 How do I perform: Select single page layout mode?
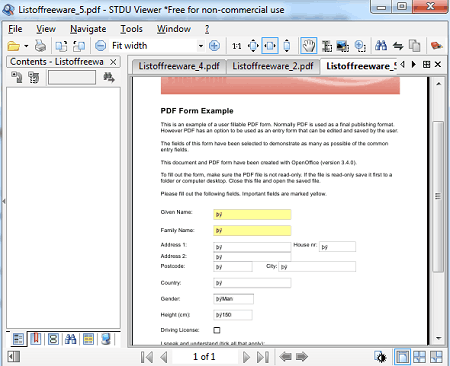point(402,357)
